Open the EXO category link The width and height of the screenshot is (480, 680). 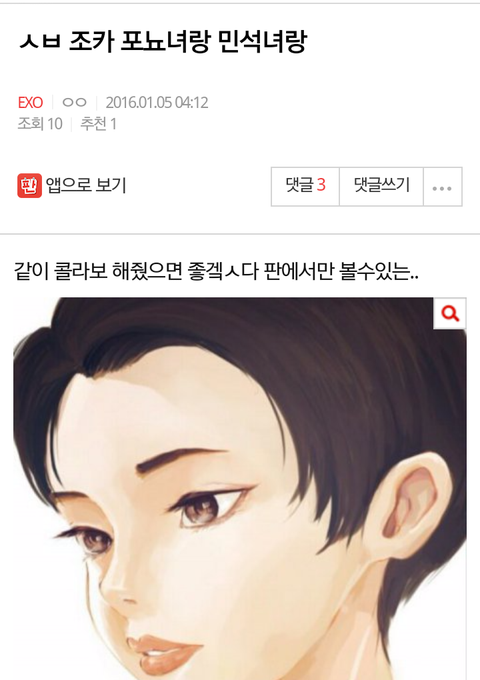[30, 103]
